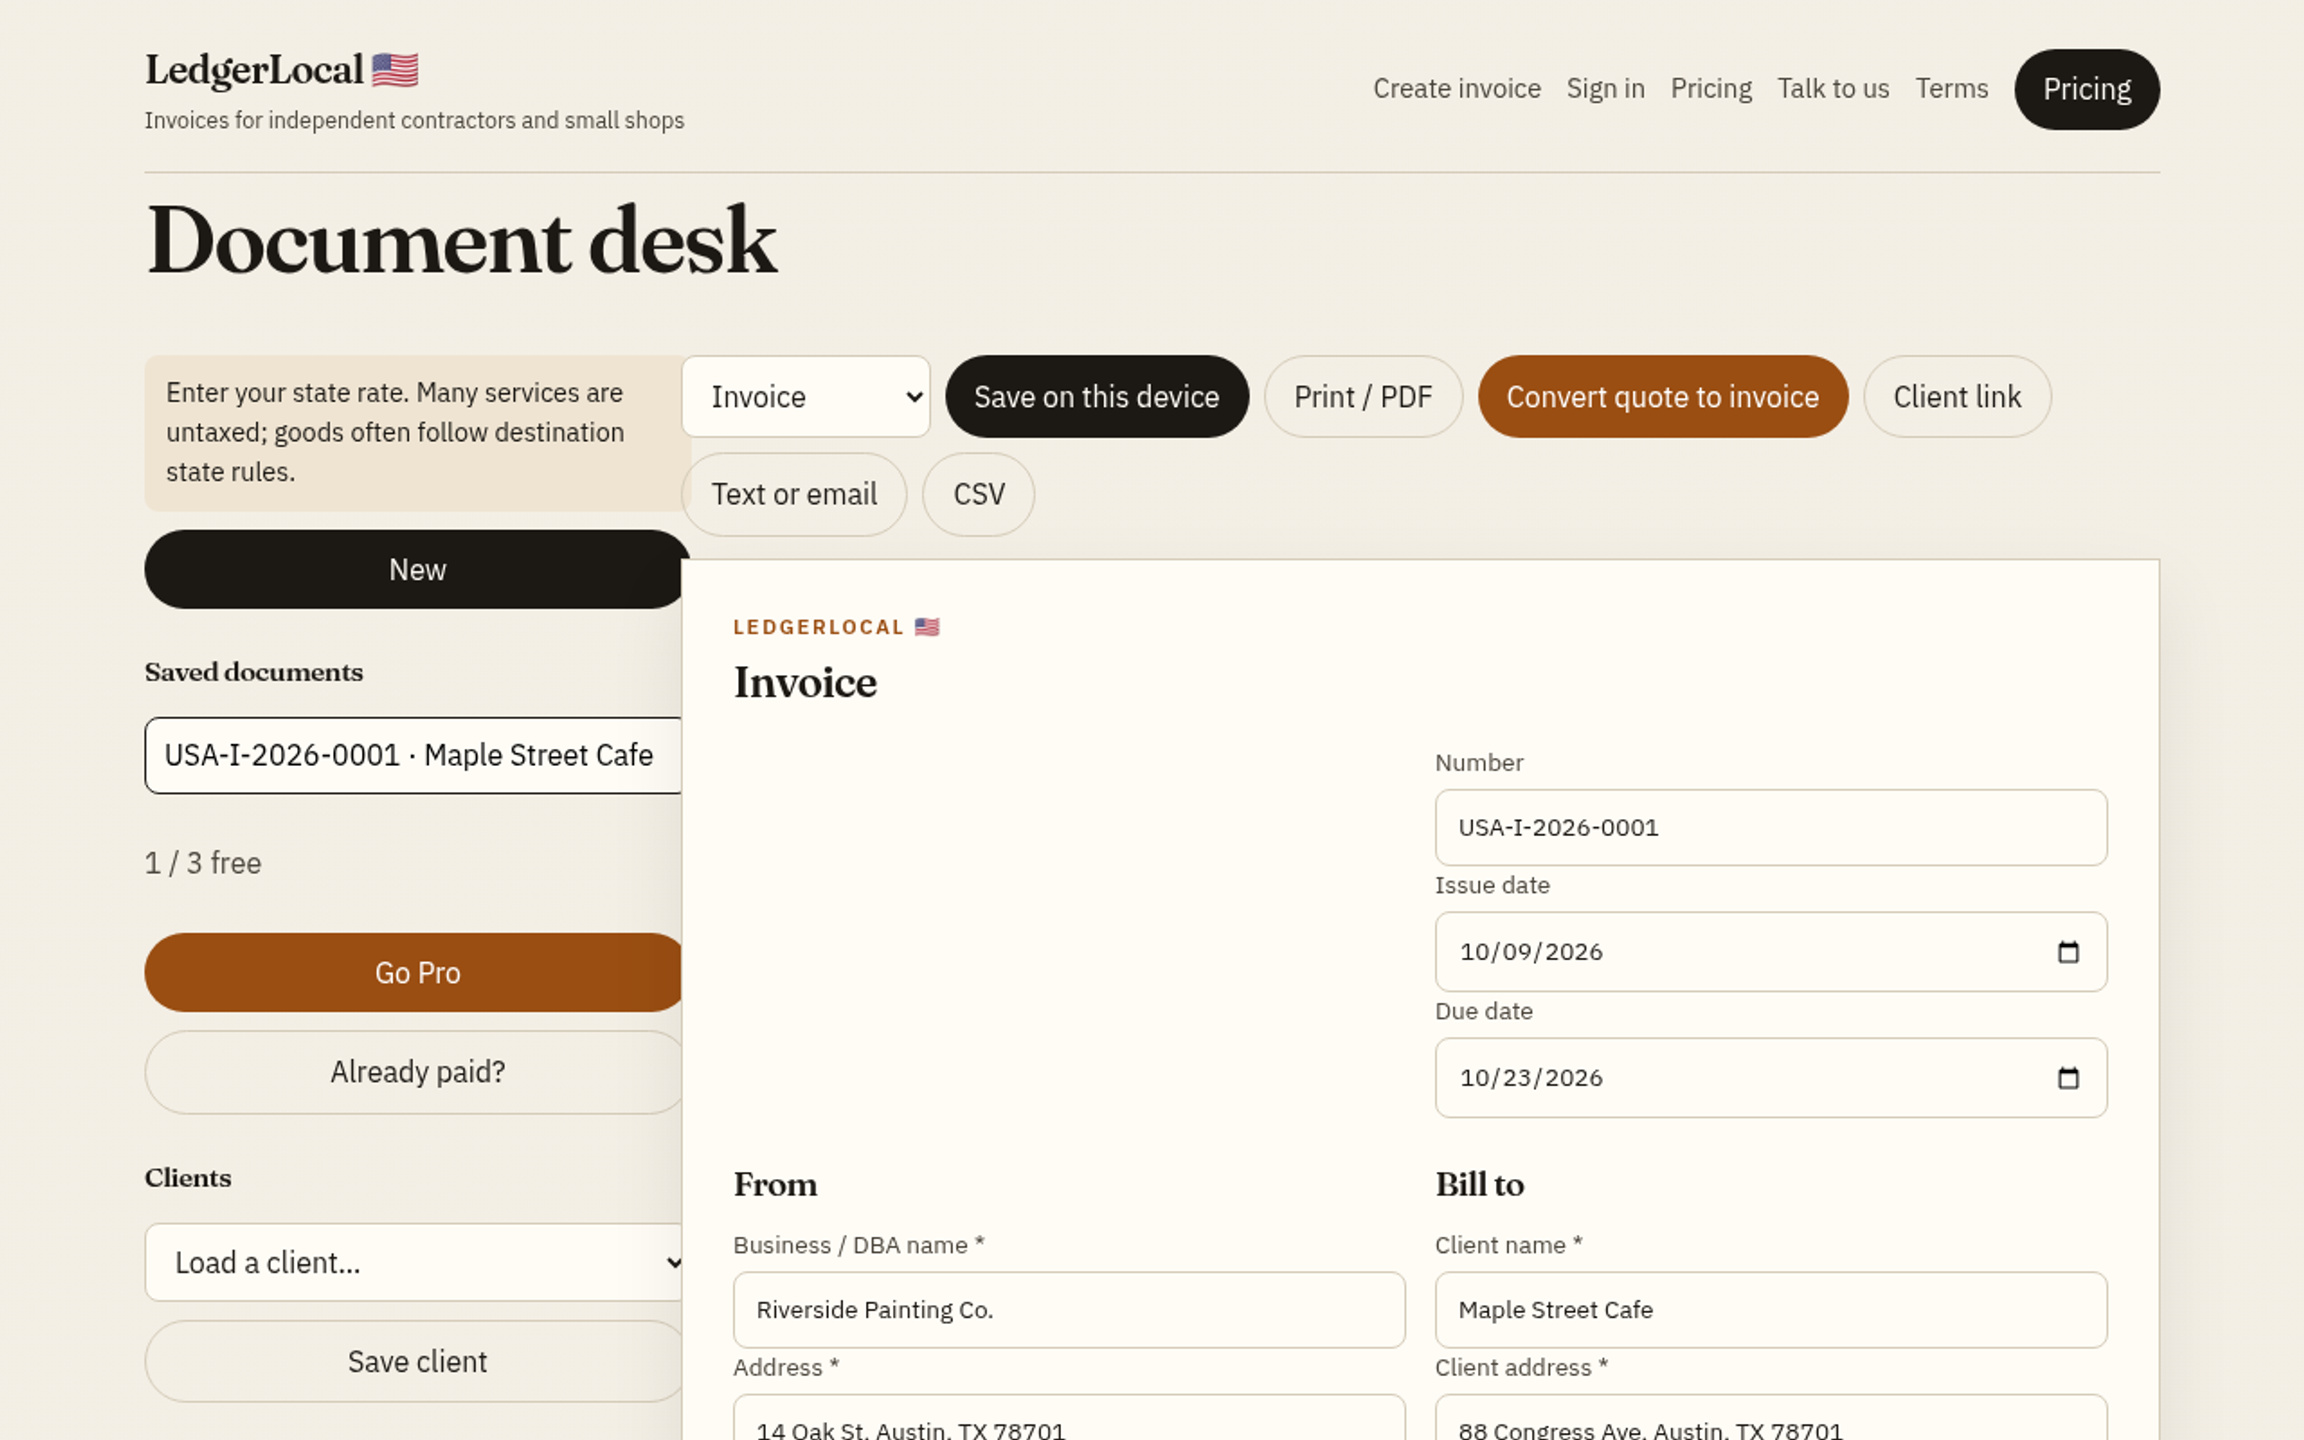The image size is (2304, 1440).
Task: Click the 'Saved documents' heading
Action: tap(254, 672)
